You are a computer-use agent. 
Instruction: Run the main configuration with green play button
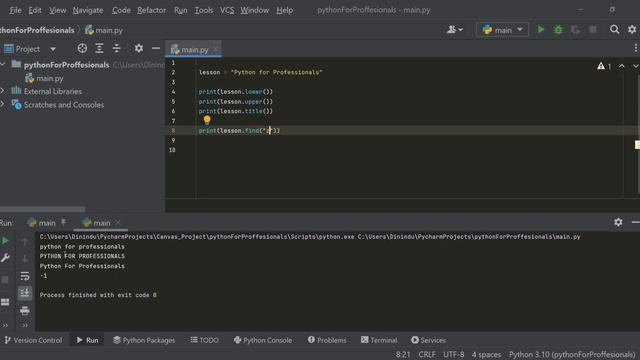(541, 29)
